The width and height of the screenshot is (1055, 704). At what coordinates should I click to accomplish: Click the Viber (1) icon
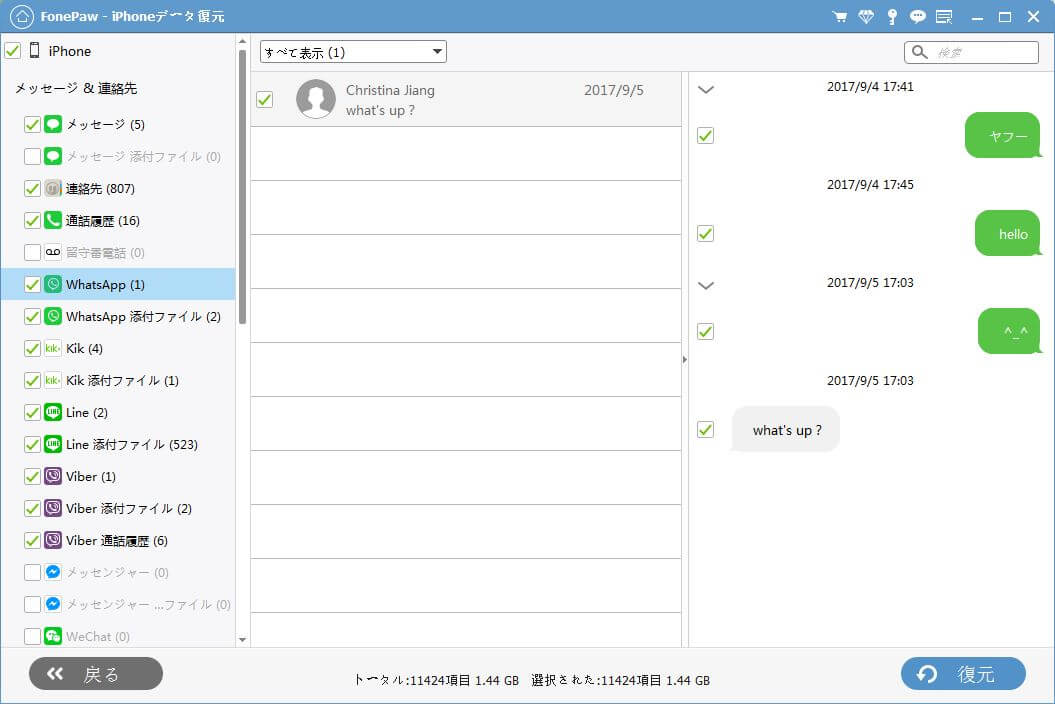point(53,476)
